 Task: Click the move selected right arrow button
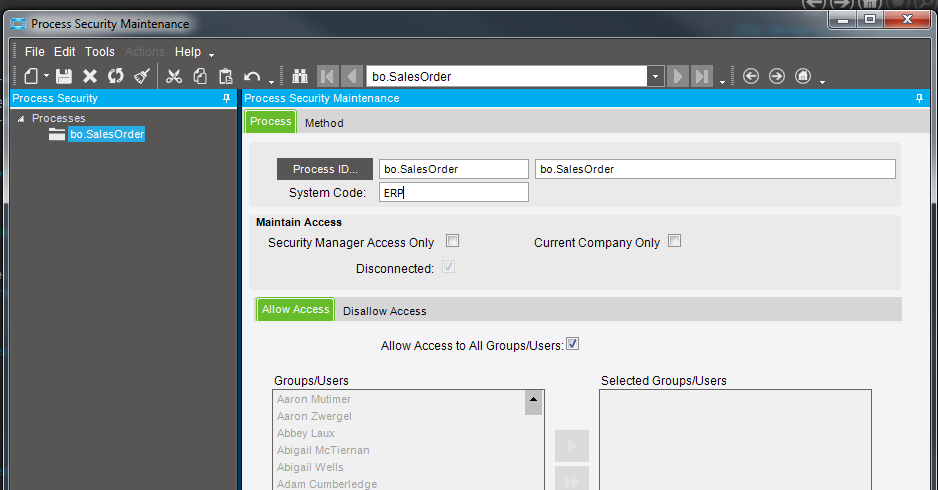572,446
